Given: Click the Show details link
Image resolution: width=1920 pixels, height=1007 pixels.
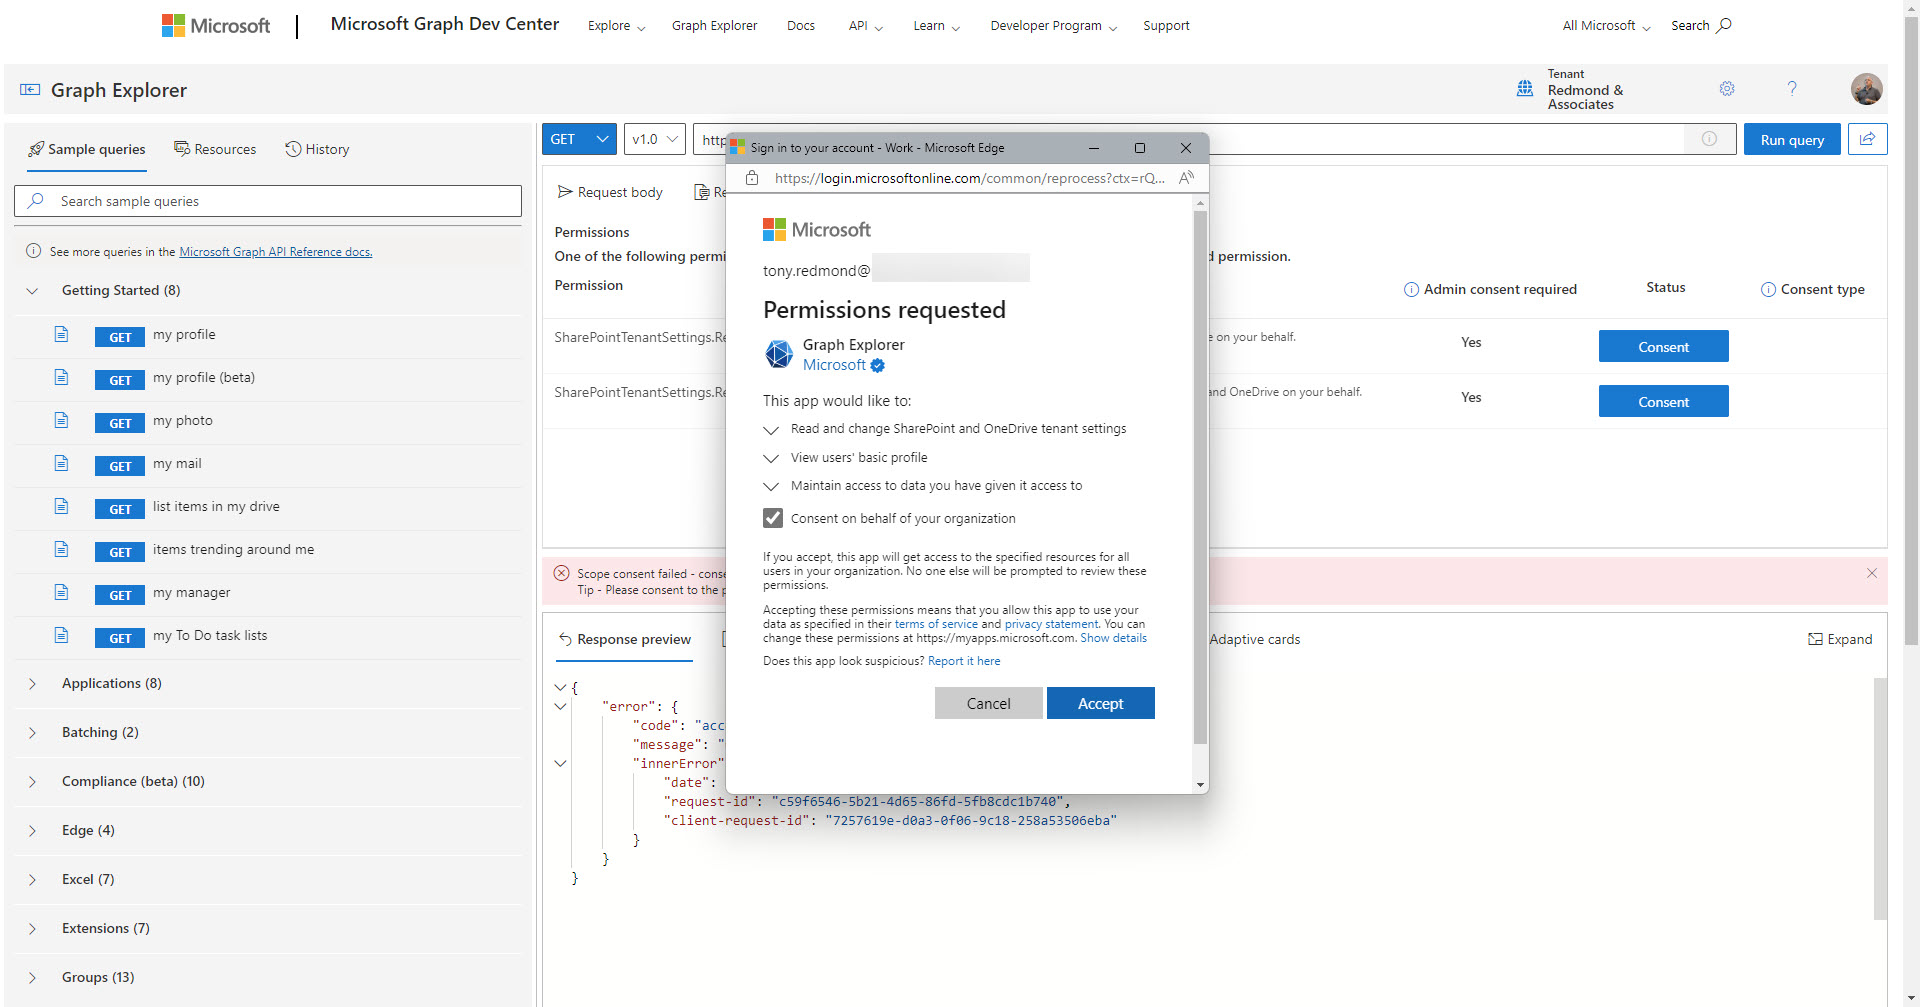Looking at the screenshot, I should (x=1113, y=638).
